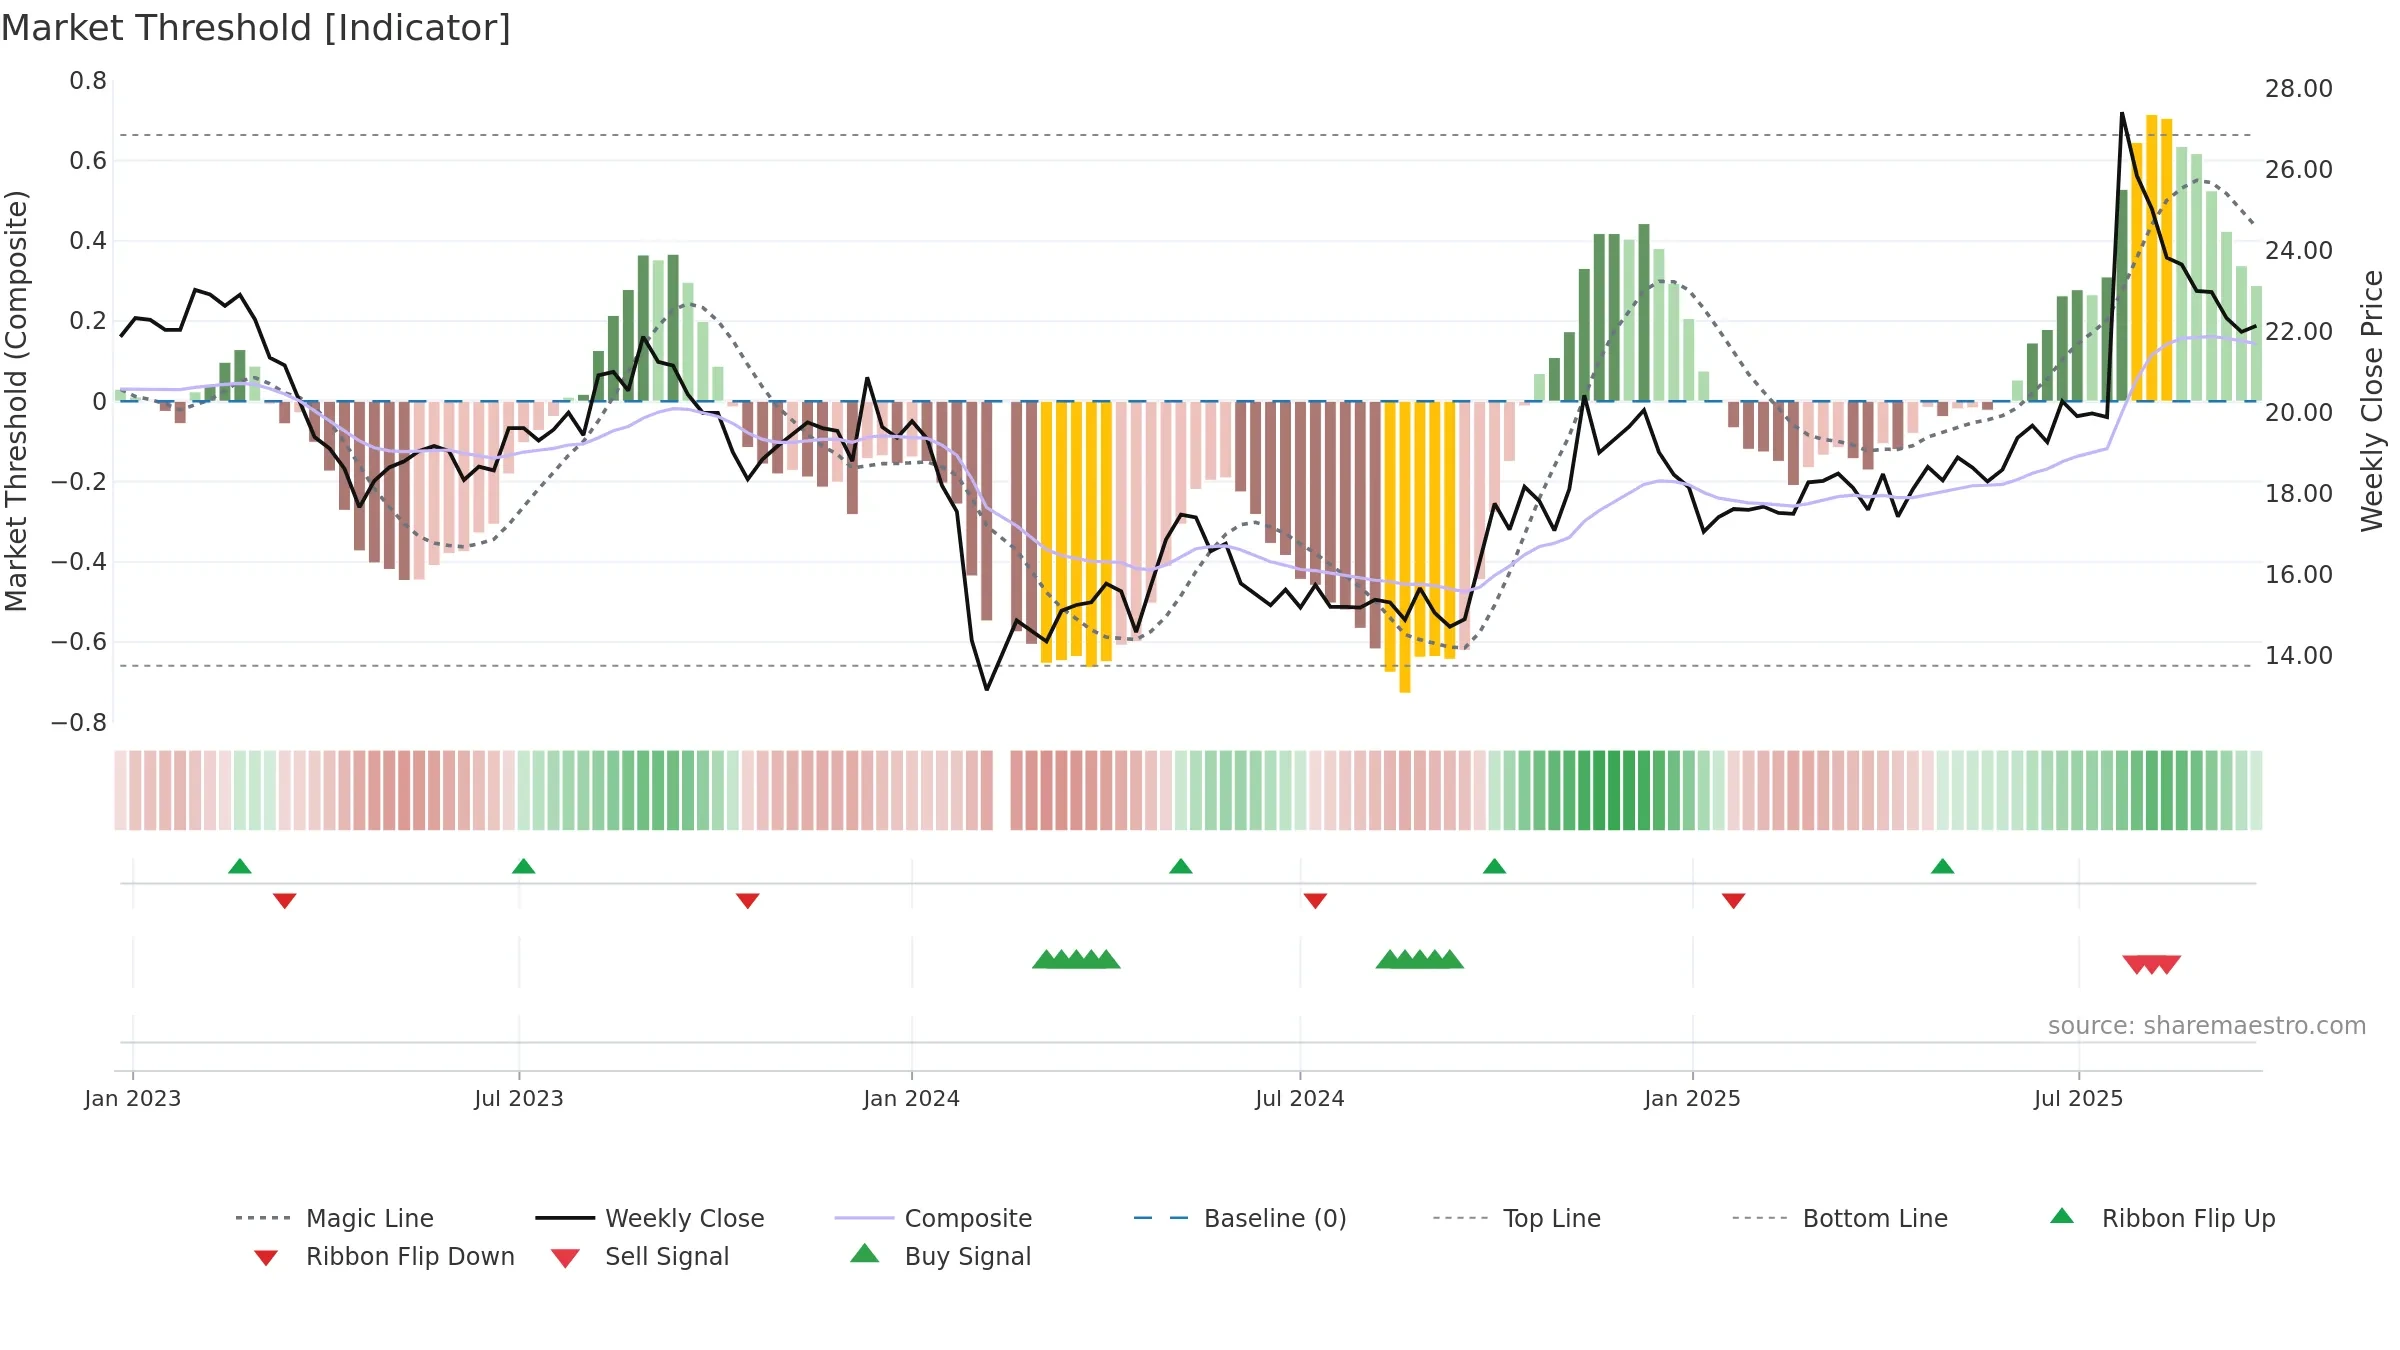Click the Jul 2023 x-axis label
2400x1350 pixels.
click(x=519, y=1098)
